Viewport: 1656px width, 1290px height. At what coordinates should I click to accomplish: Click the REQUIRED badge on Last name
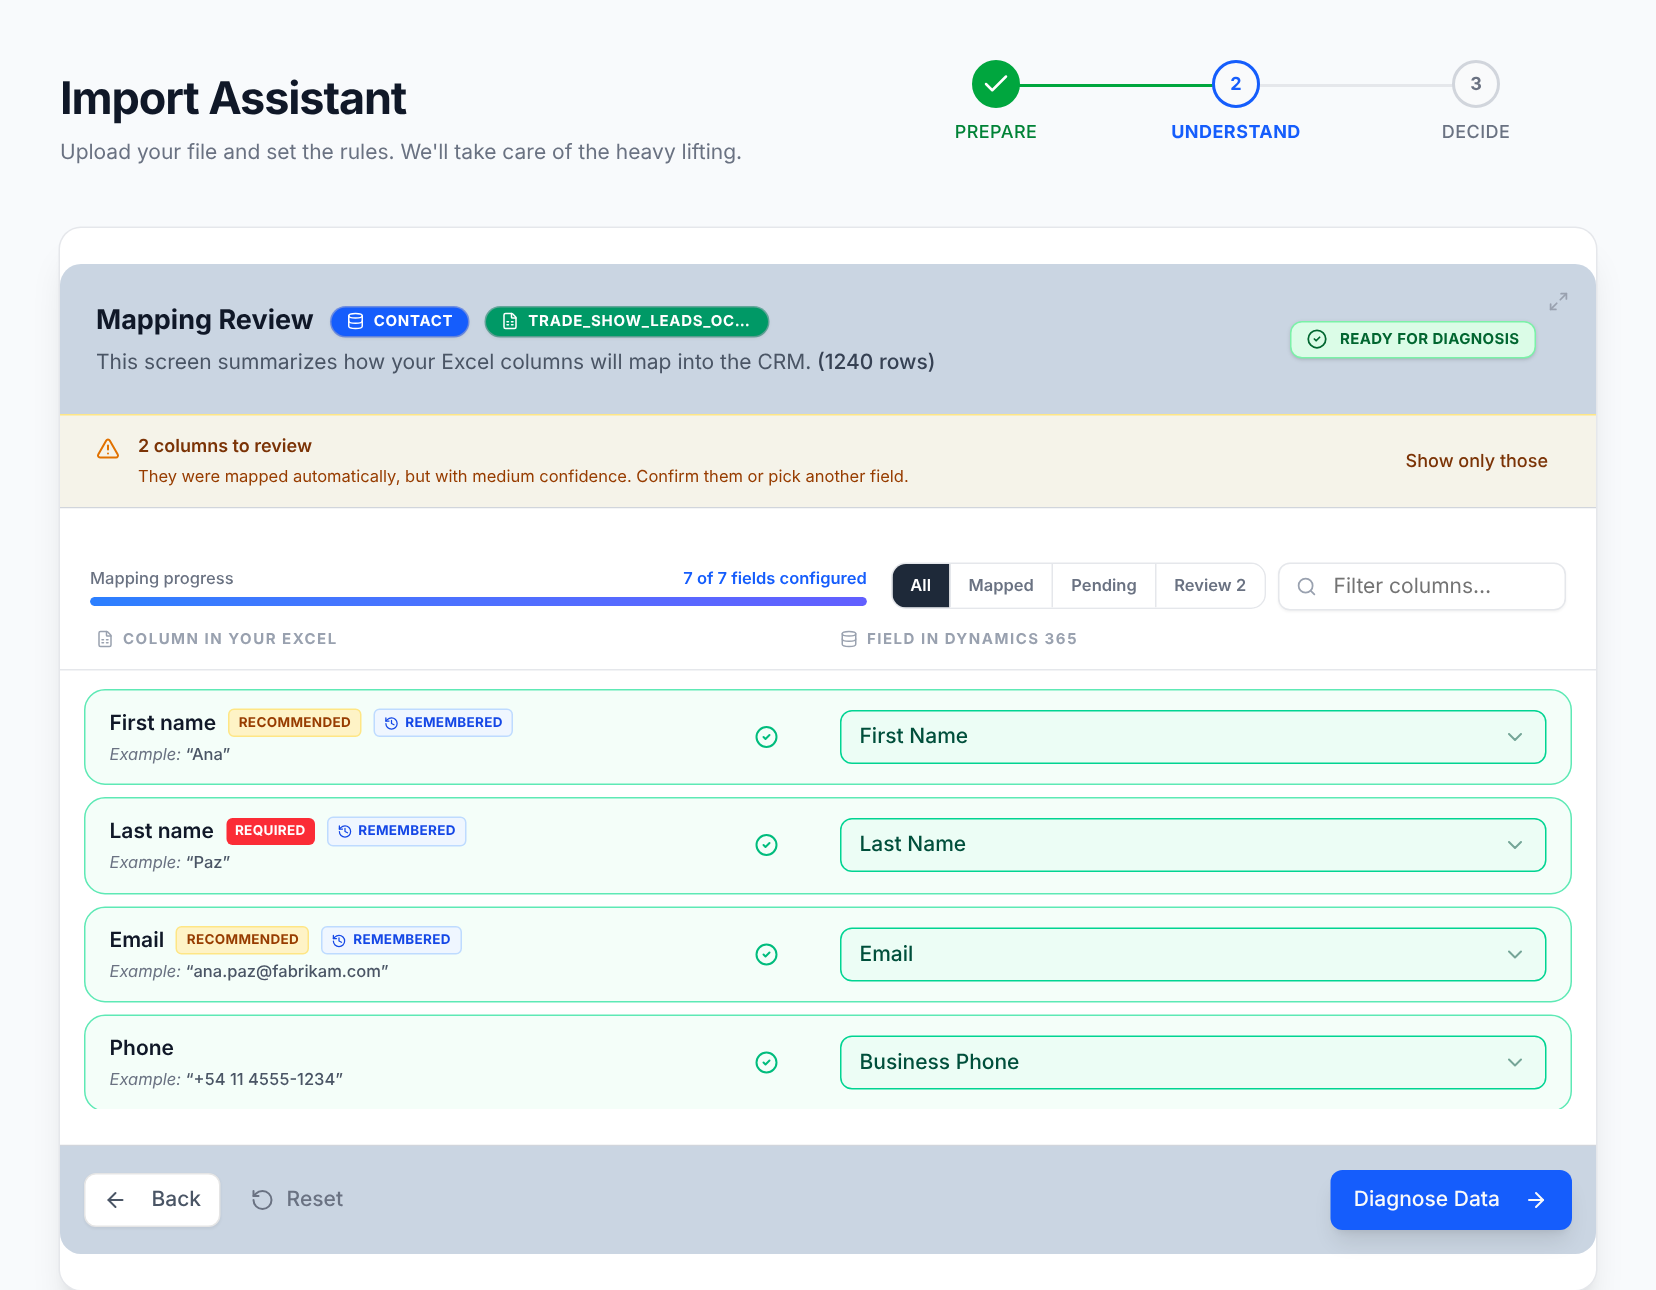pyautogui.click(x=270, y=831)
